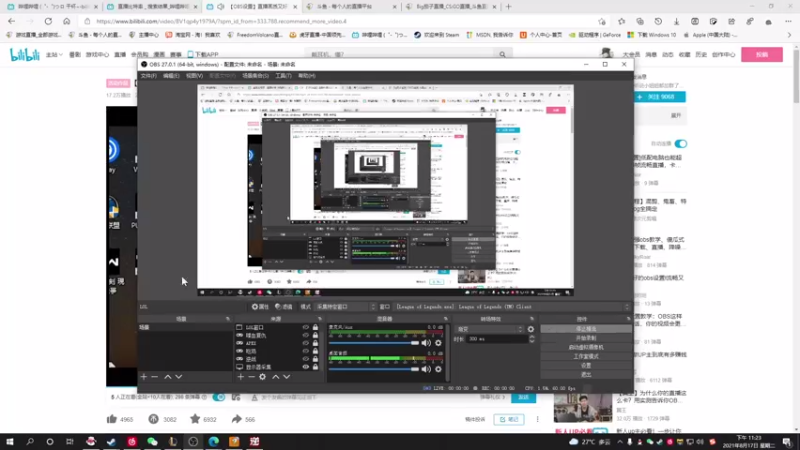Toggle visibility of APEX source
The height and width of the screenshot is (450, 800).
(x=306, y=343)
